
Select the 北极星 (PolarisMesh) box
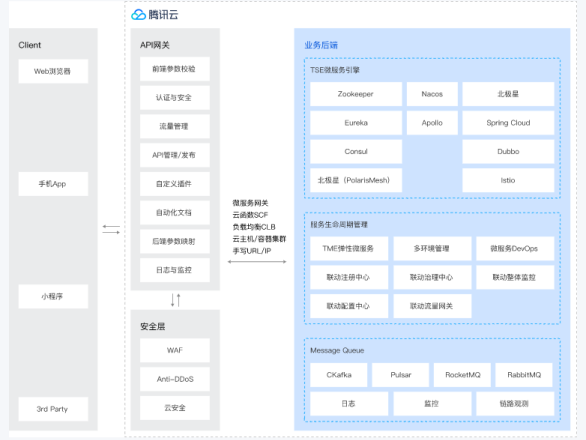point(356,180)
